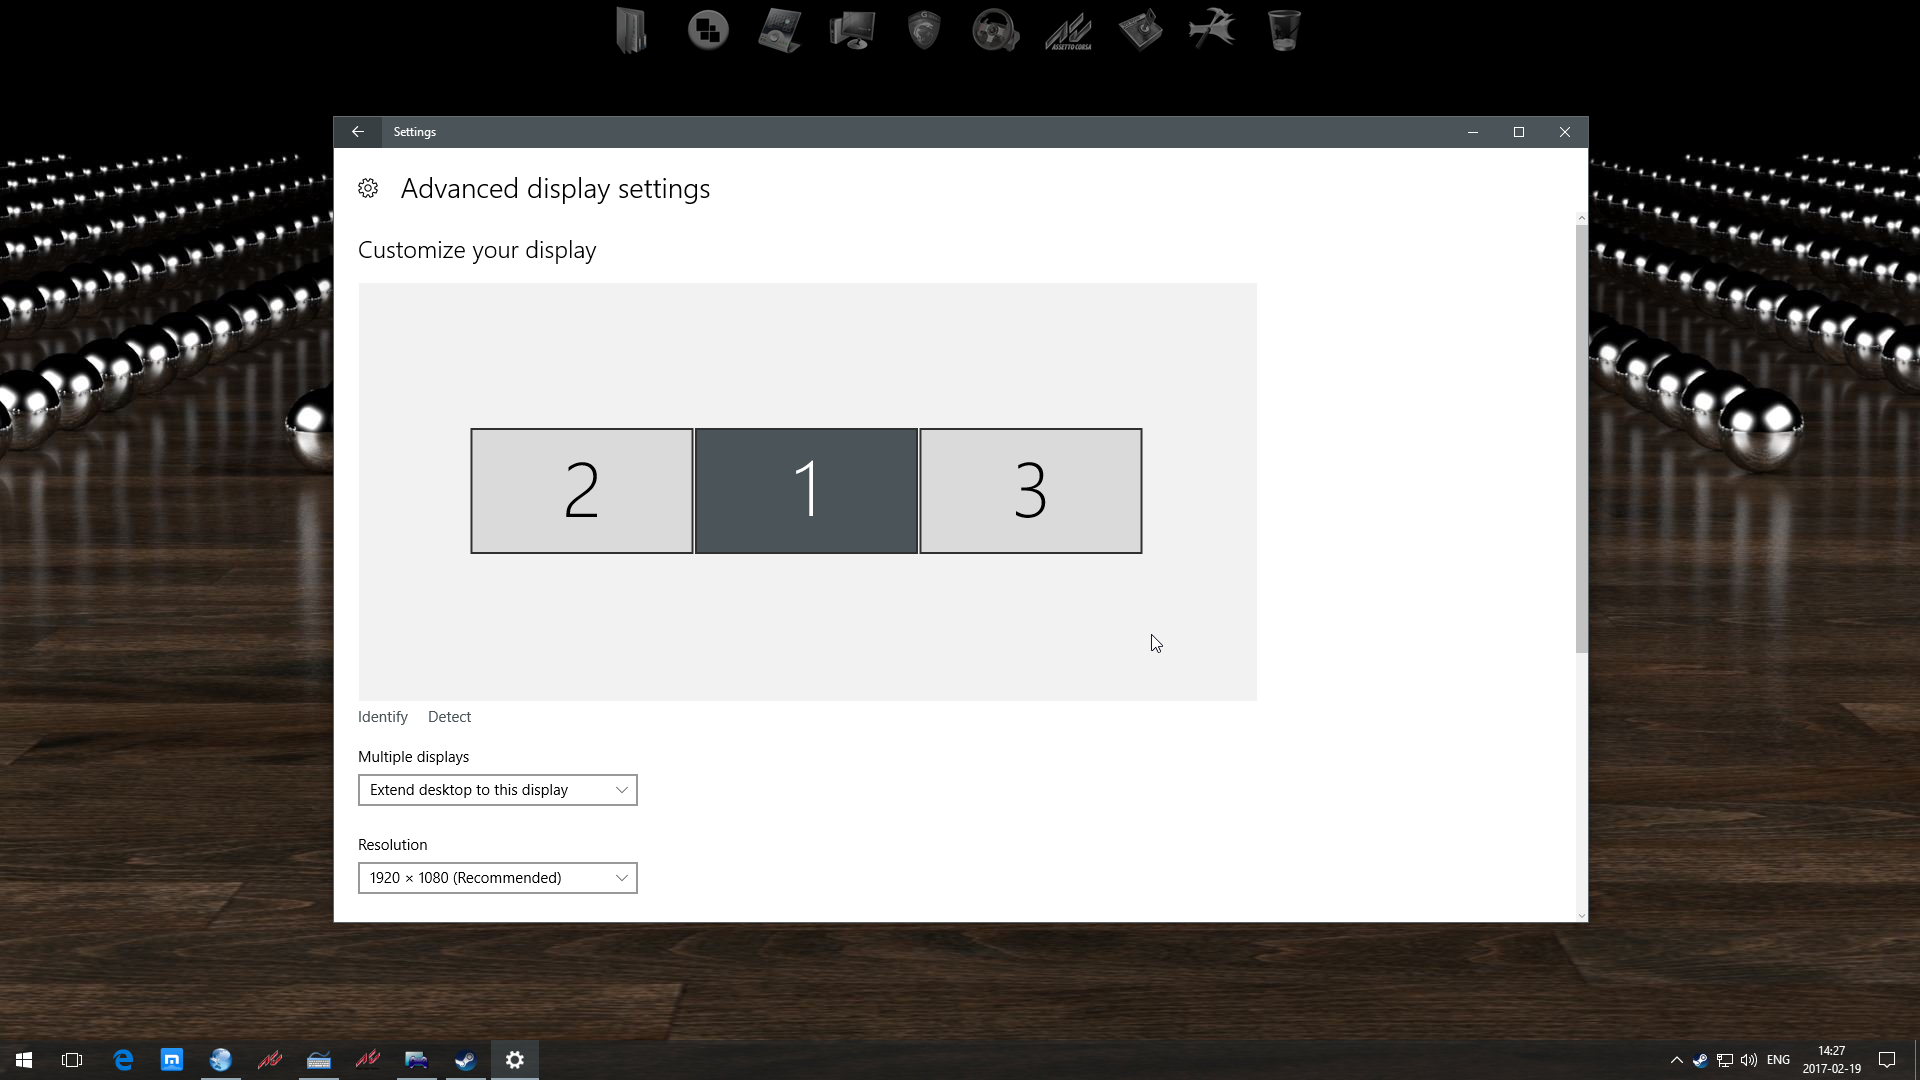This screenshot has width=1920, height=1080.
Task: Open Microsoft Edge from the taskbar
Action: click(123, 1060)
